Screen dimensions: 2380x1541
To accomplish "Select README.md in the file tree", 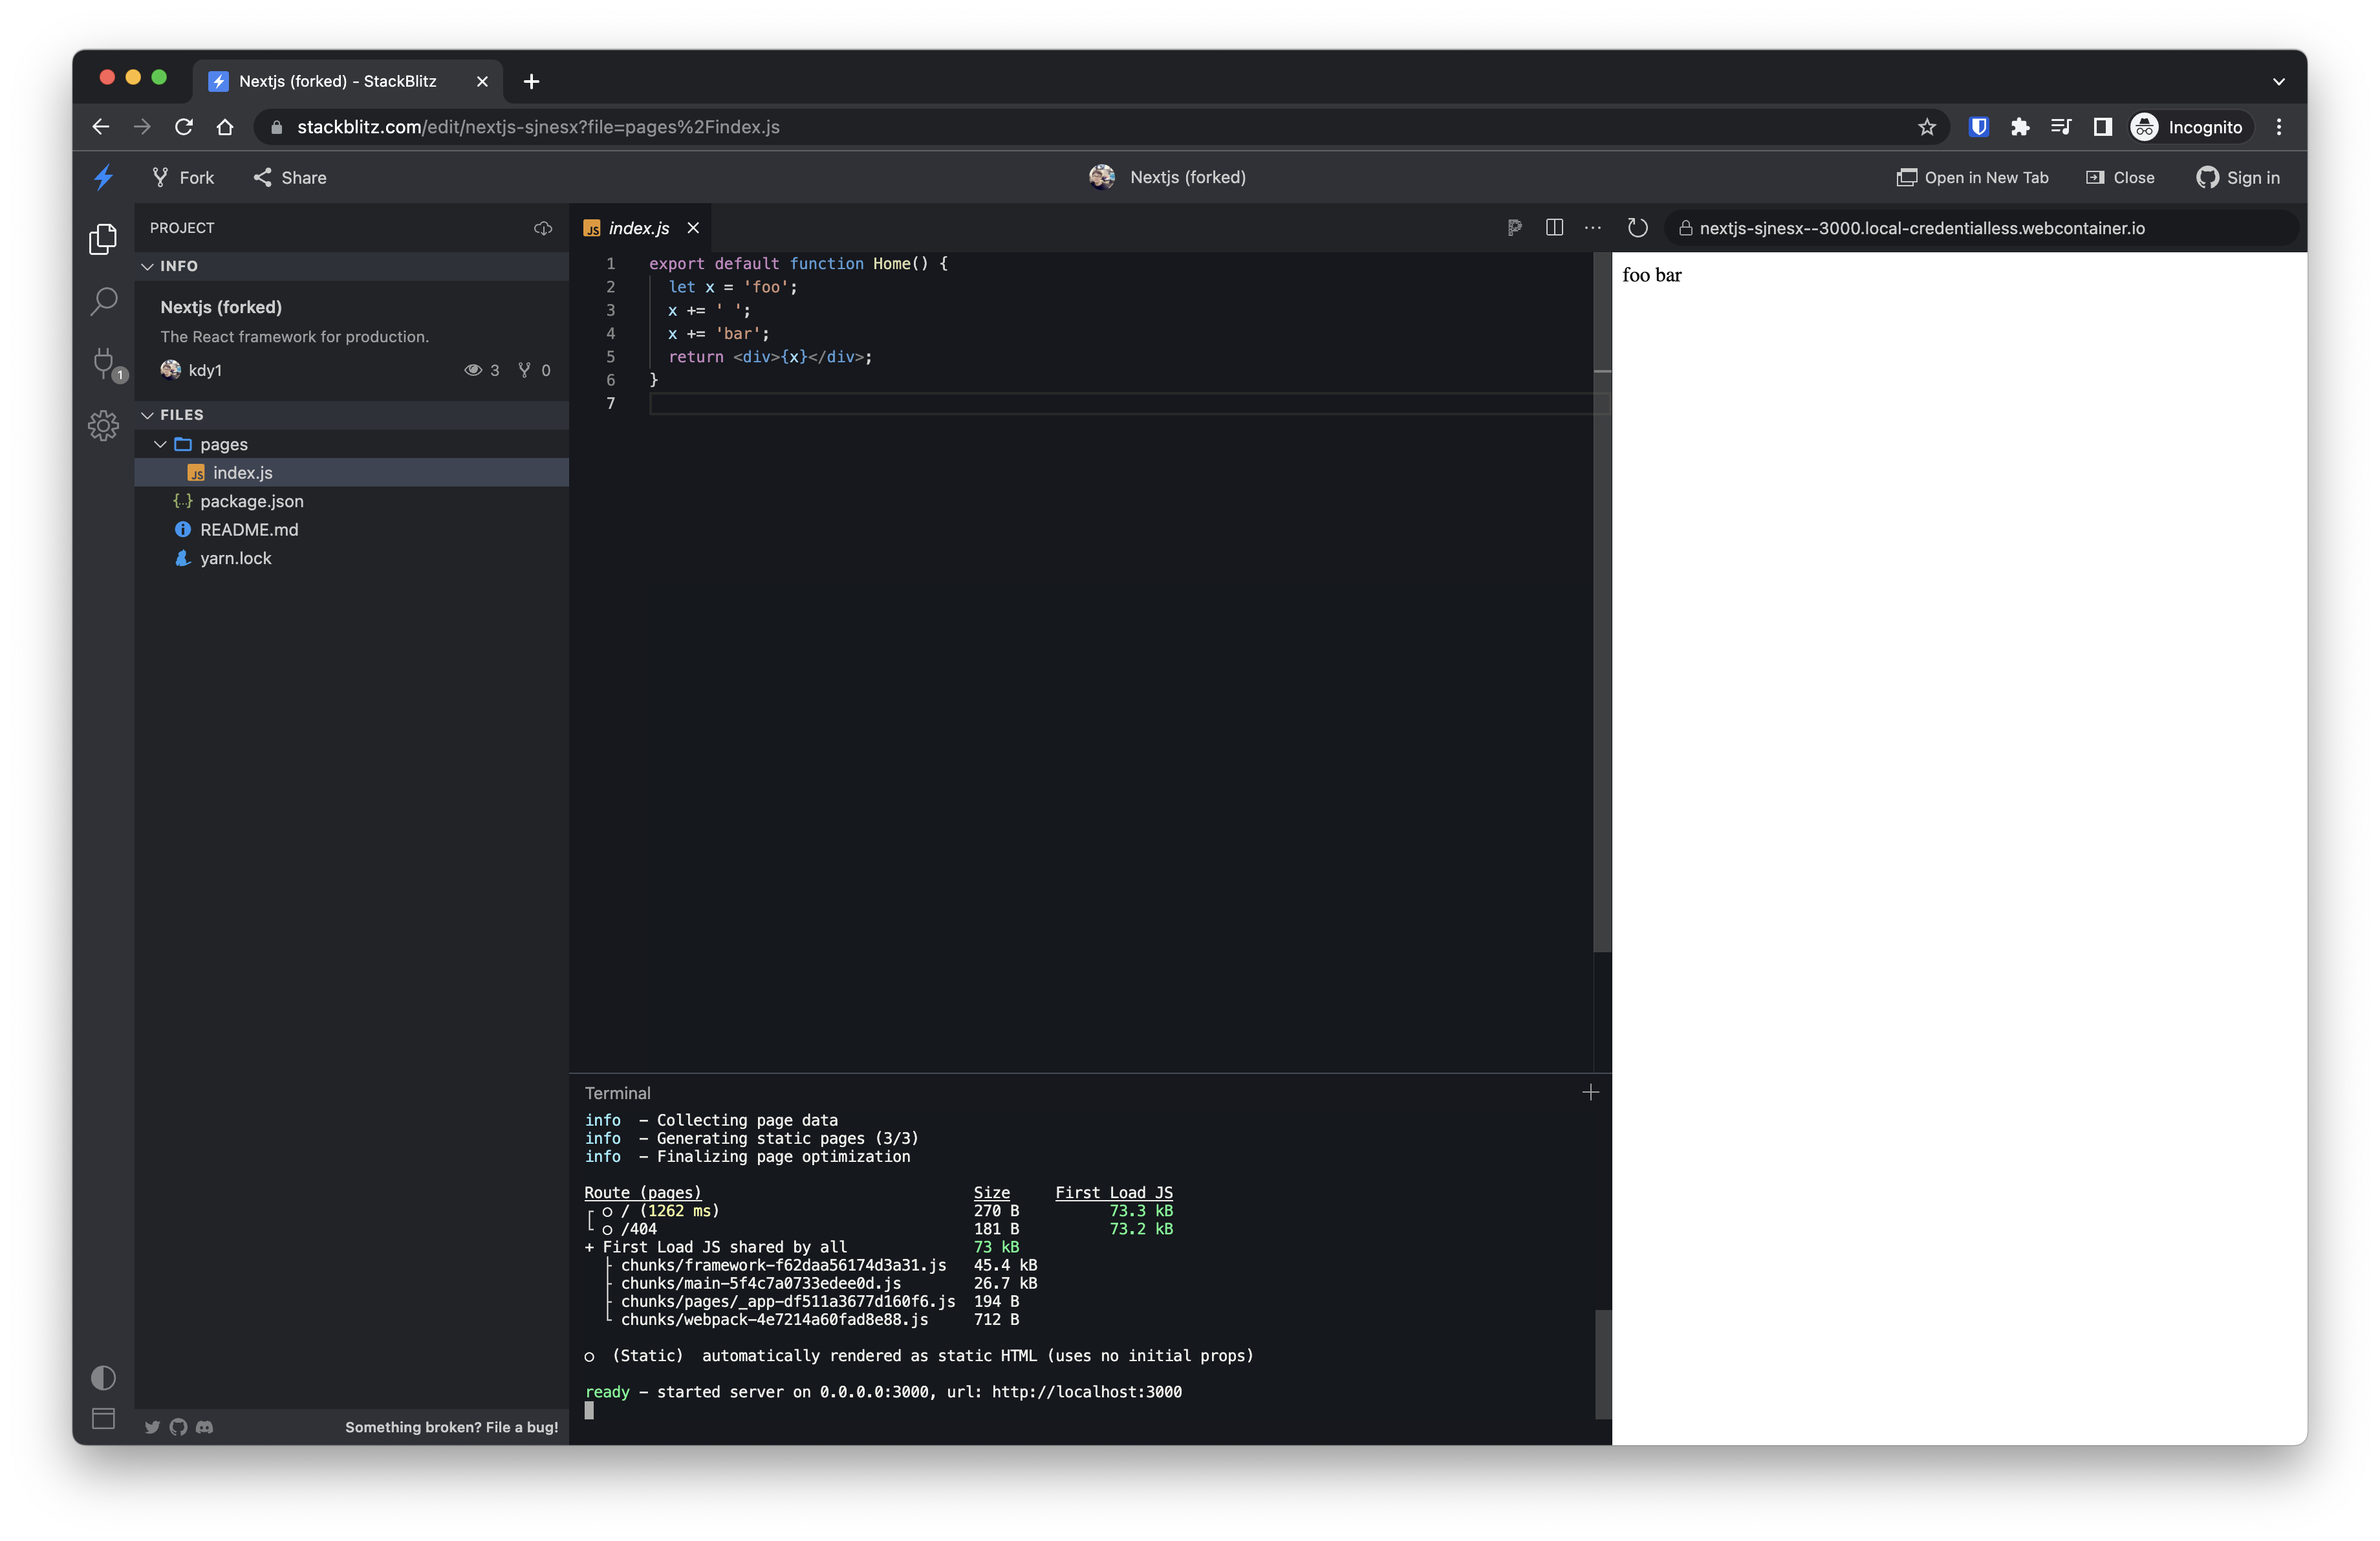I will point(248,529).
